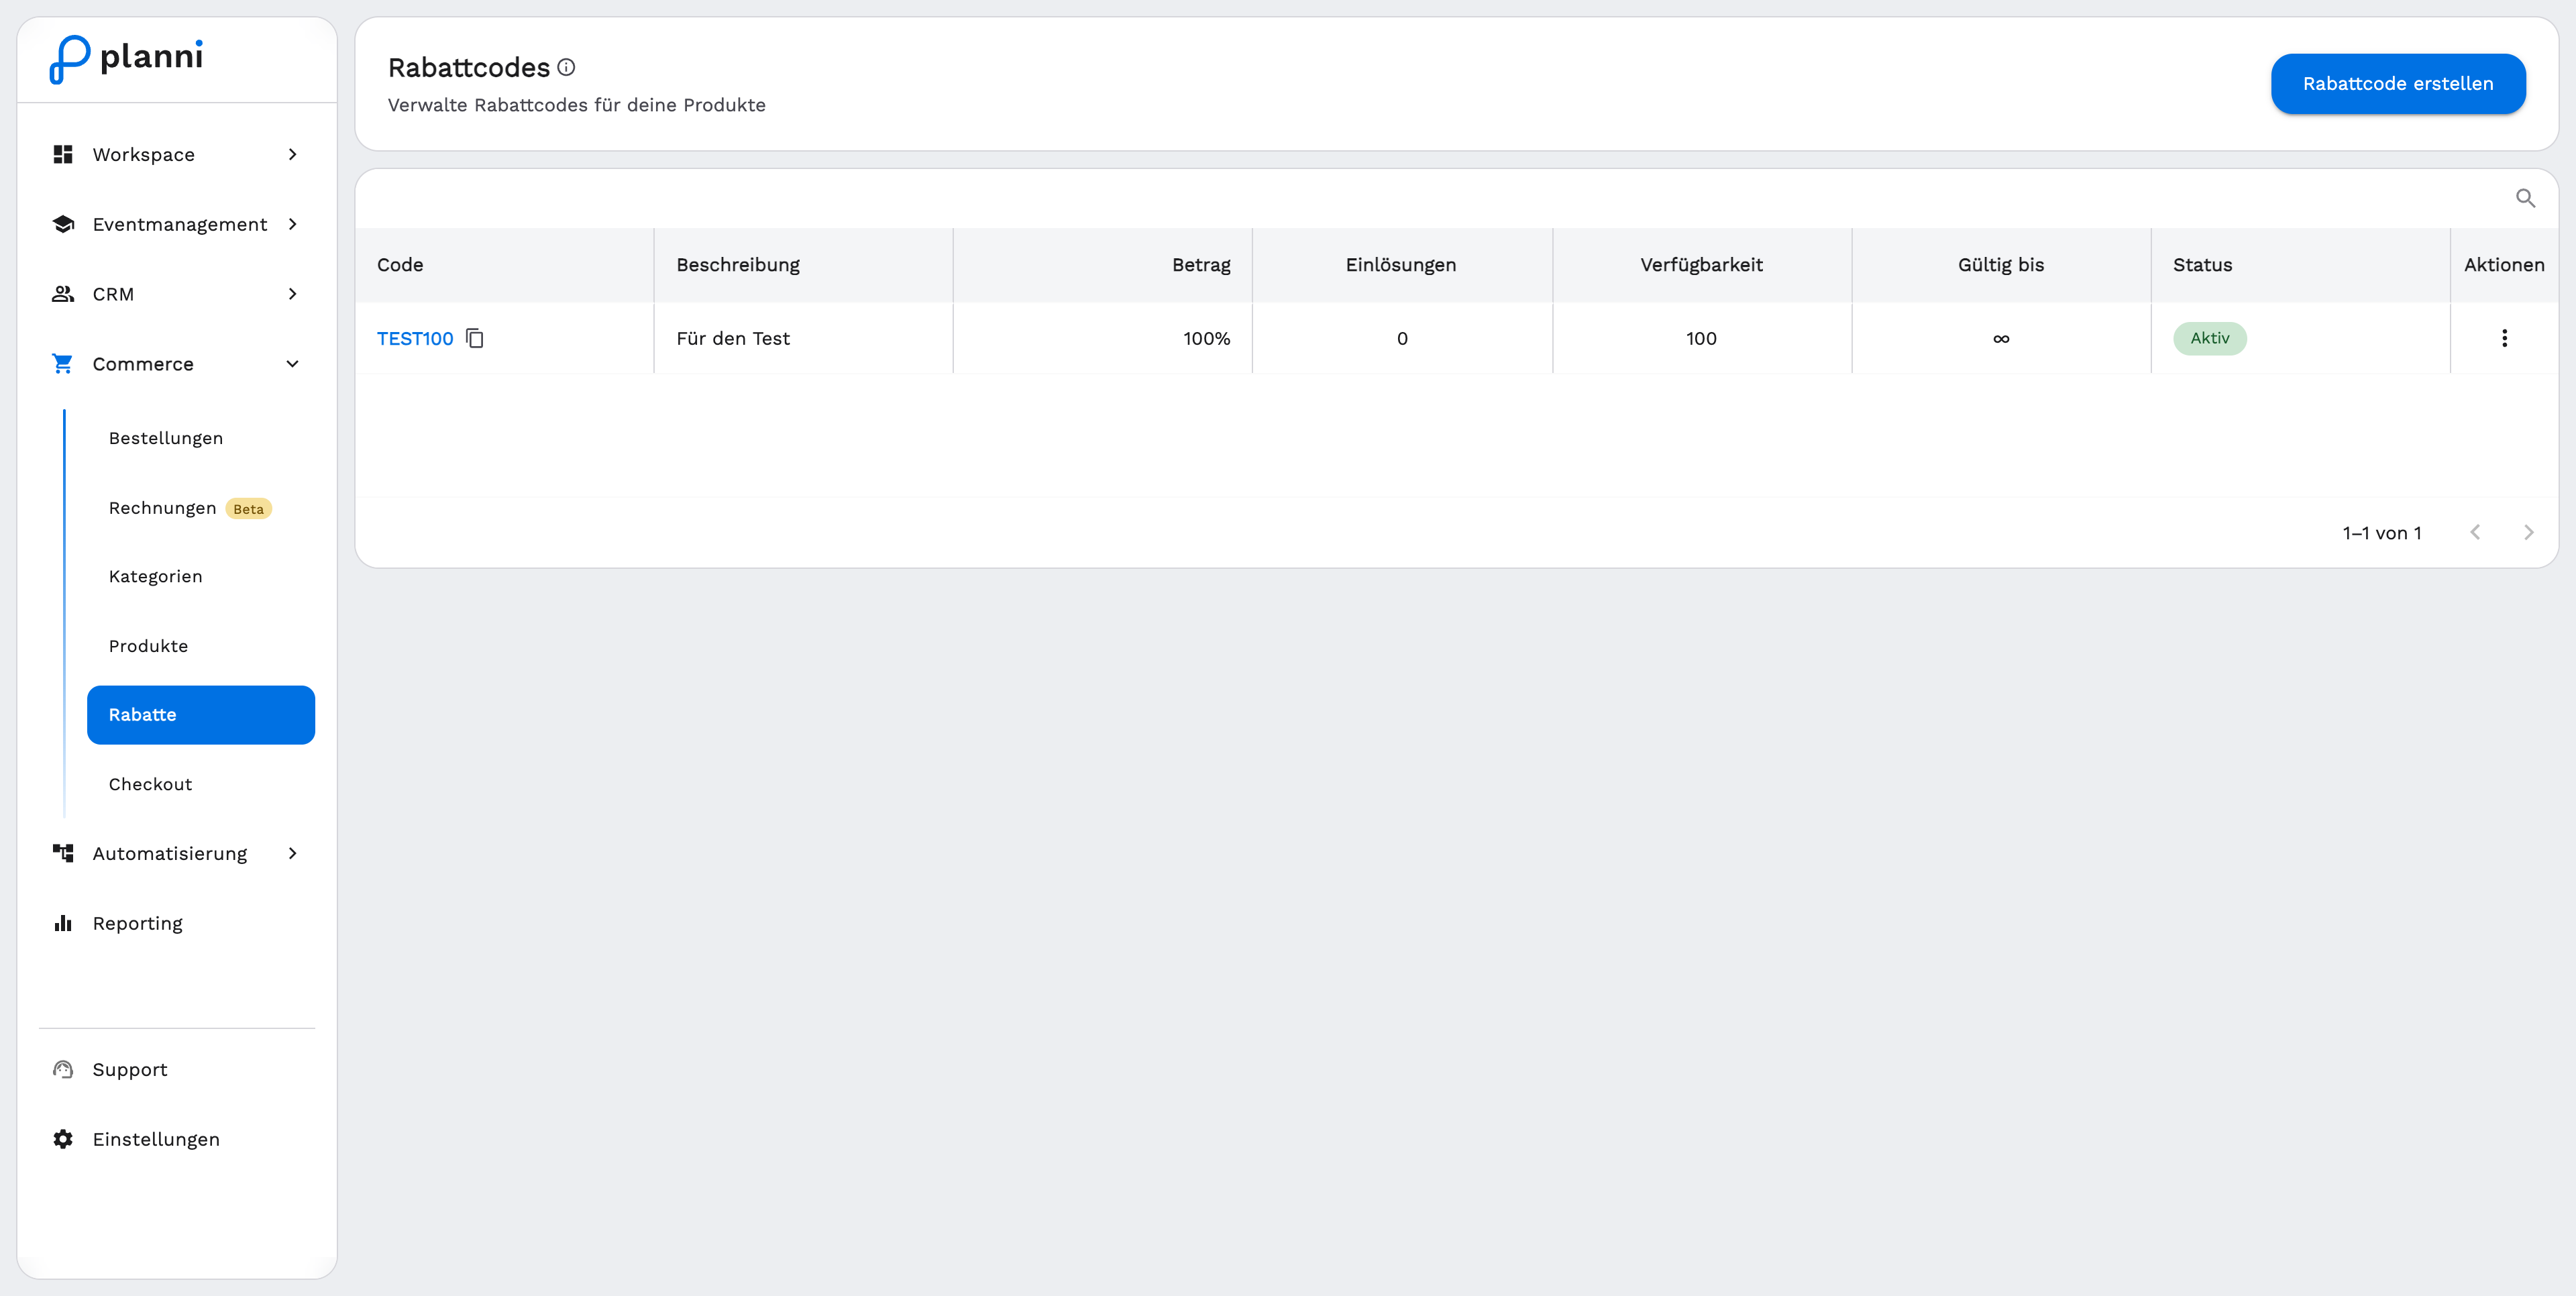Image resolution: width=2576 pixels, height=1296 pixels.
Task: Click the info icon next to Rabattcodes
Action: coord(566,67)
